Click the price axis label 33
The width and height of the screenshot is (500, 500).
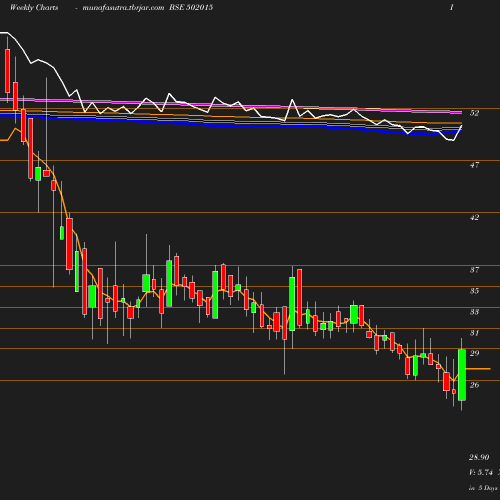pos(474,312)
